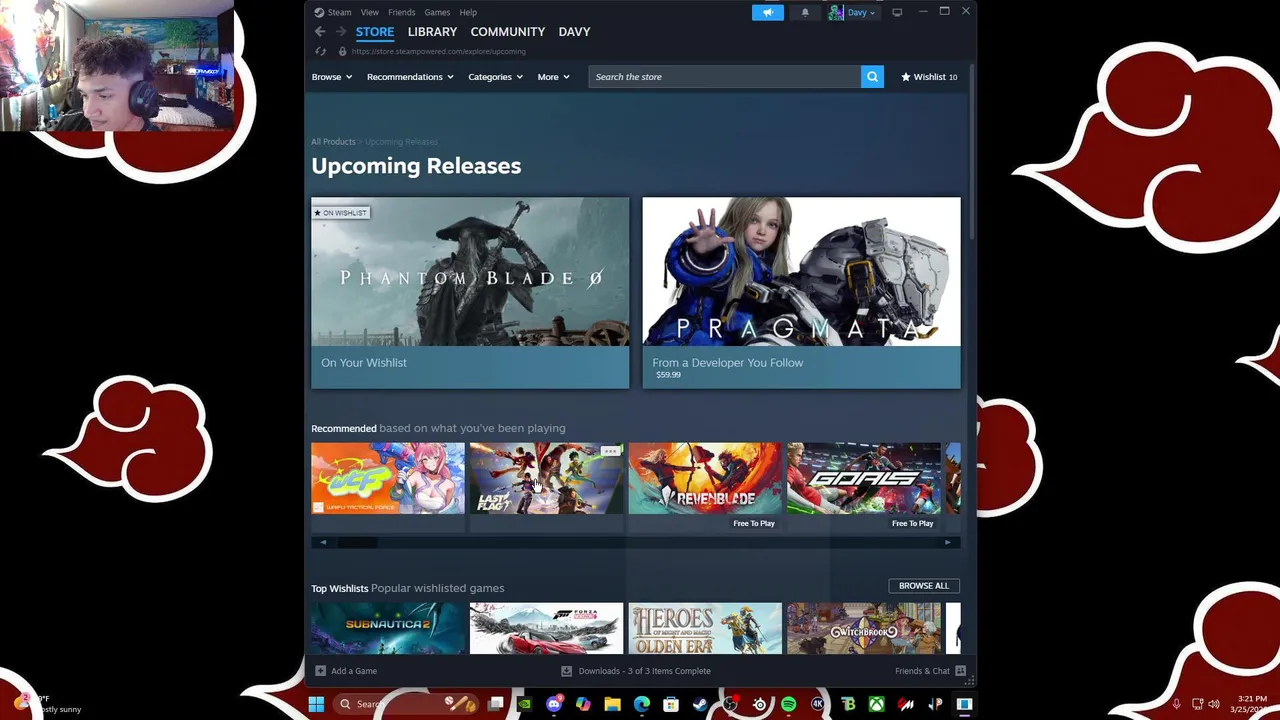Click the system tray volume icon
Image resolution: width=1280 pixels, height=720 pixels.
1214,704
